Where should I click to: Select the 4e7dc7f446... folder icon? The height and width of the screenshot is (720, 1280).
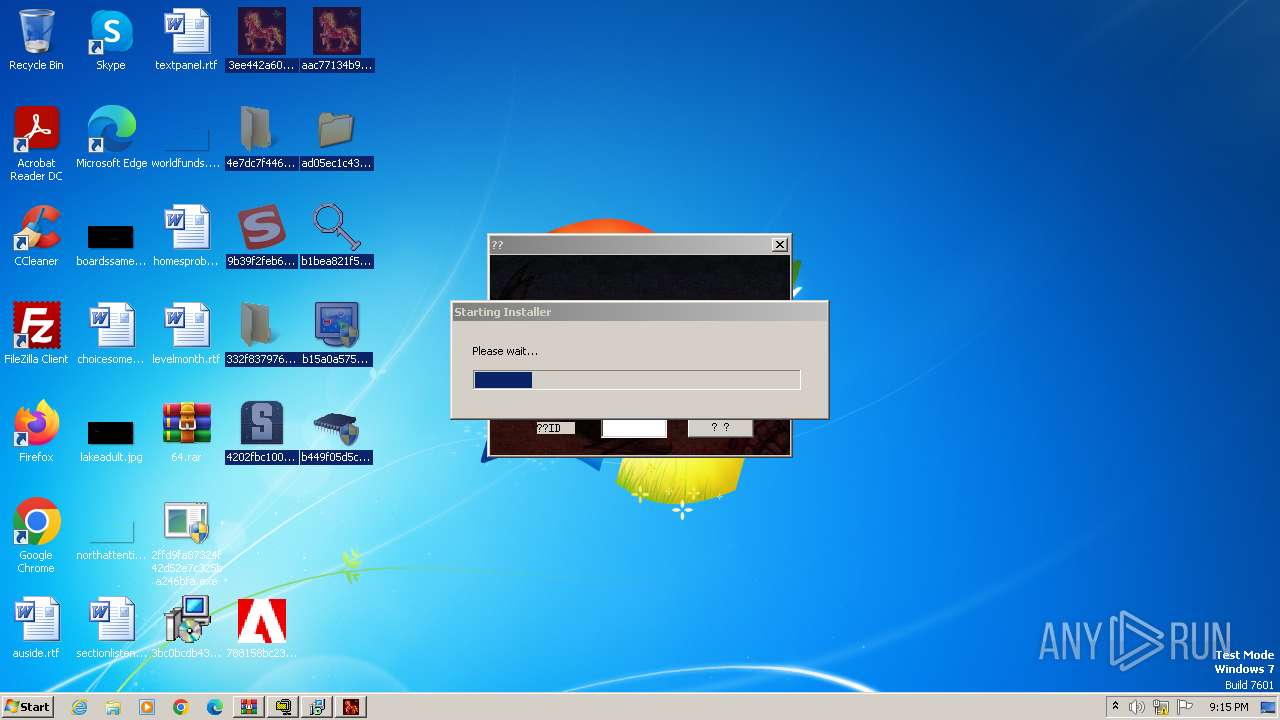coord(261,138)
